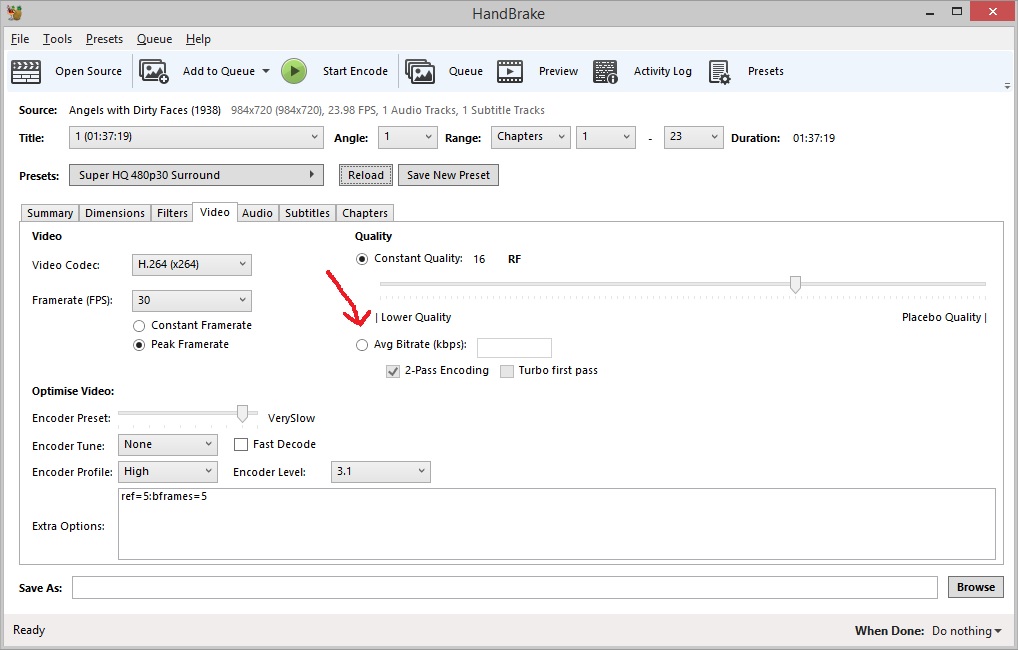Open the Tools menu

(x=57, y=39)
